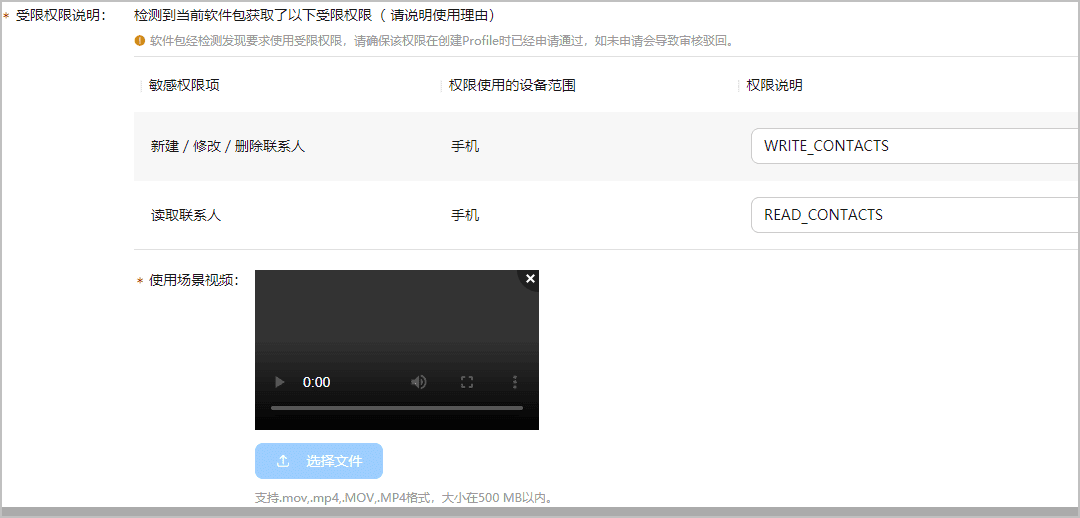Click the orange warning info icon
The width and height of the screenshot is (1080, 518).
coord(140,41)
